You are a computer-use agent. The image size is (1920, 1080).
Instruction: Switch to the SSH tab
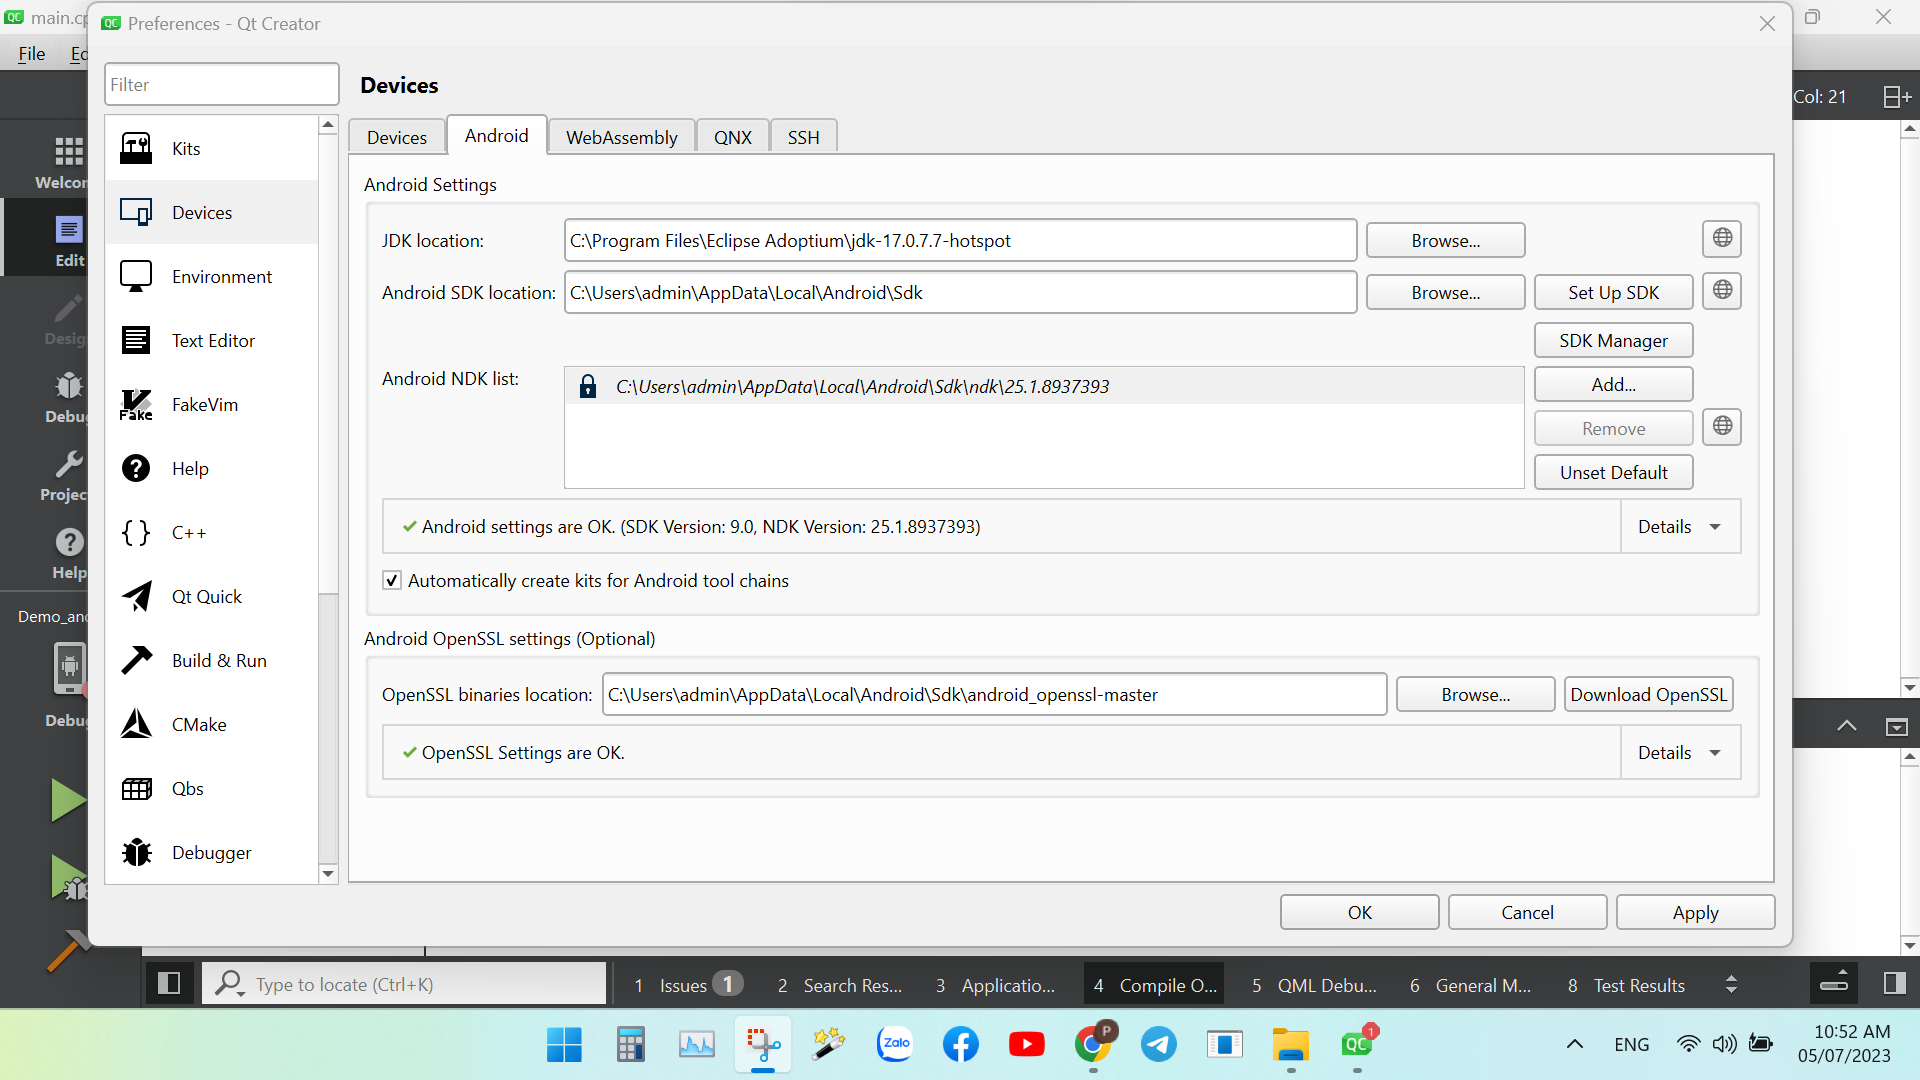pos(803,137)
